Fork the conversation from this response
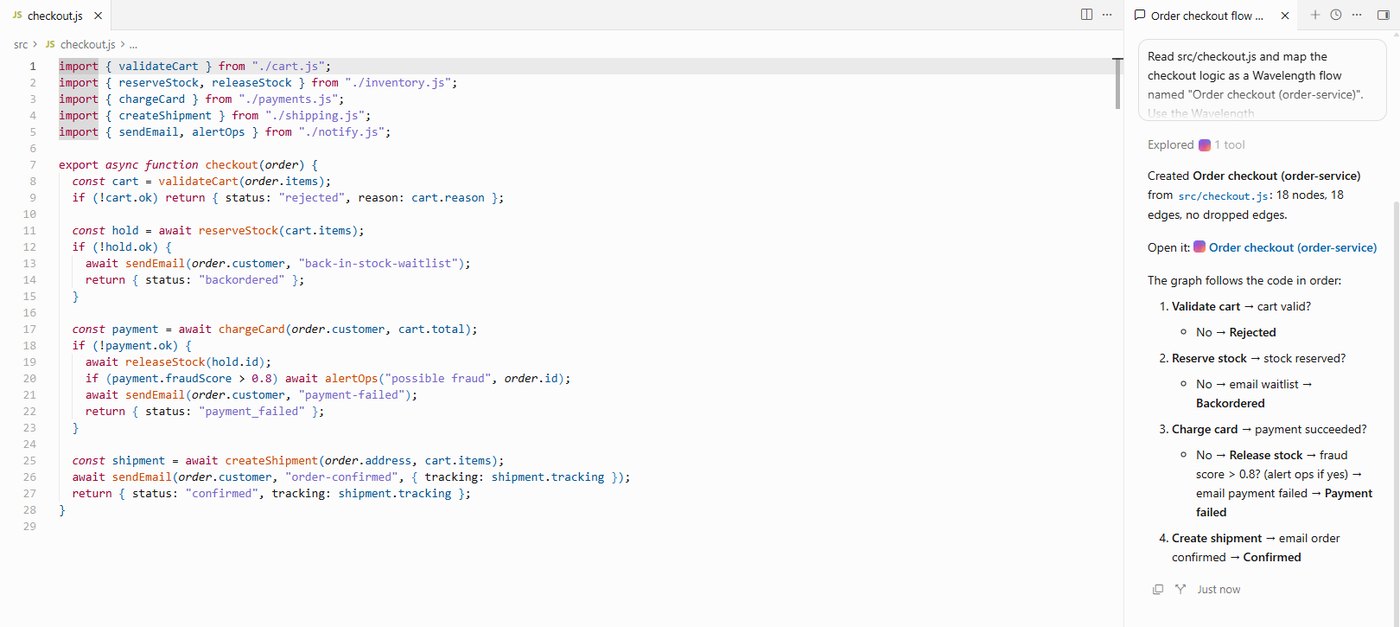The width and height of the screenshot is (1400, 627). tap(1180, 589)
